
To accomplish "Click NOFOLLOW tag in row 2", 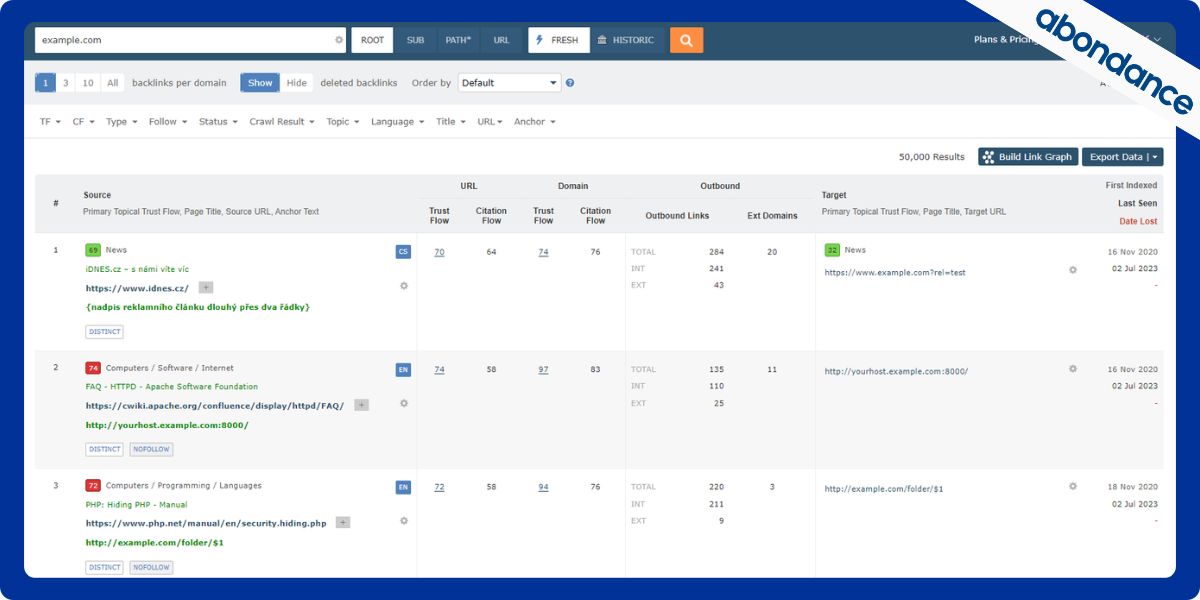I will [x=151, y=449].
